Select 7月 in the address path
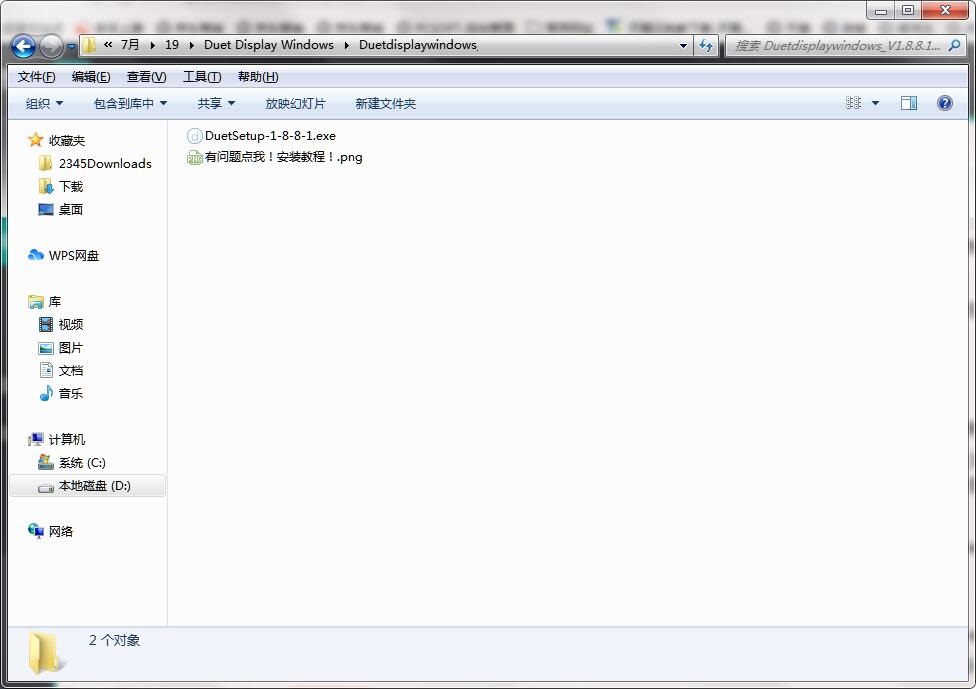This screenshot has height=689, width=976. pyautogui.click(x=130, y=45)
